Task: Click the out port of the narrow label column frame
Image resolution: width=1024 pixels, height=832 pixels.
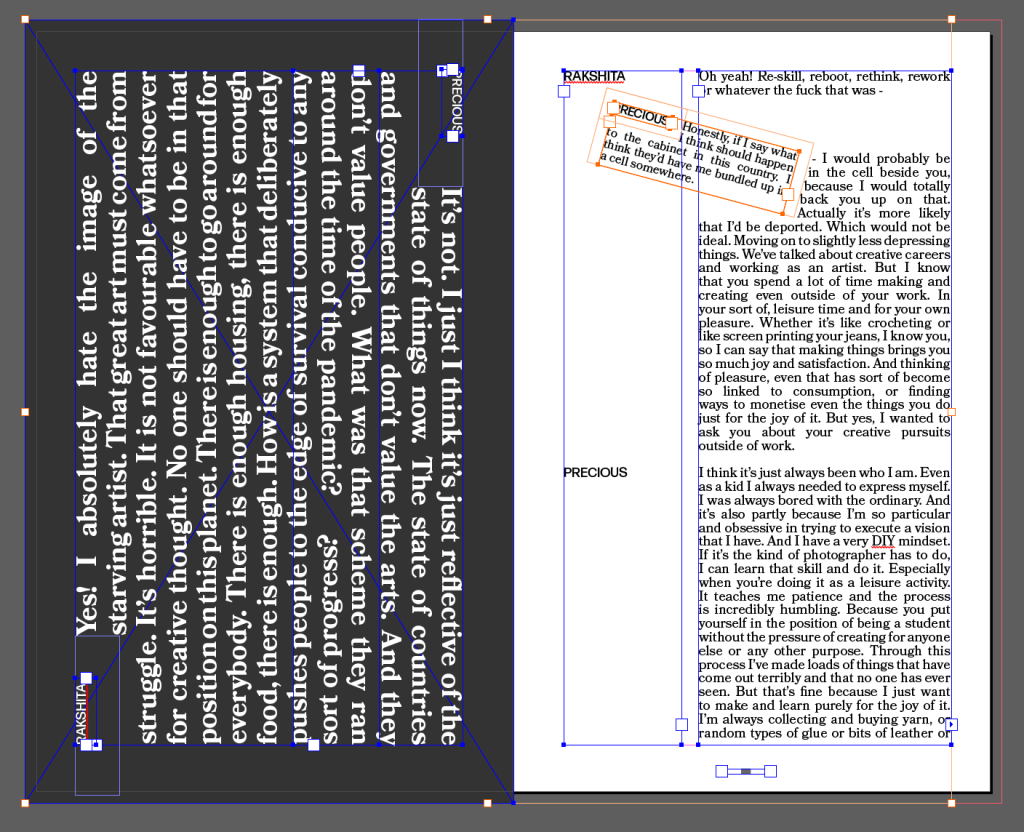Action: [x=681, y=724]
